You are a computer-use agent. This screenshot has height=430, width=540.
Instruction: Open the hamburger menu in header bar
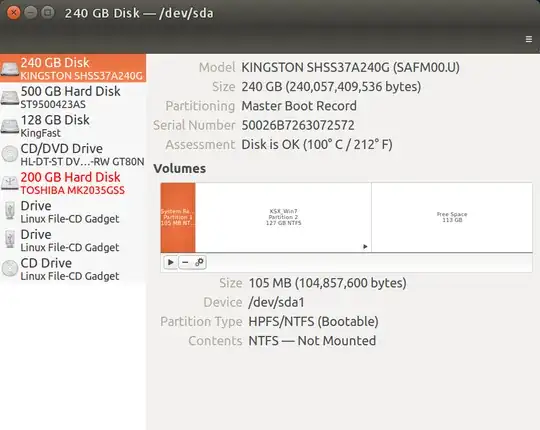(529, 39)
